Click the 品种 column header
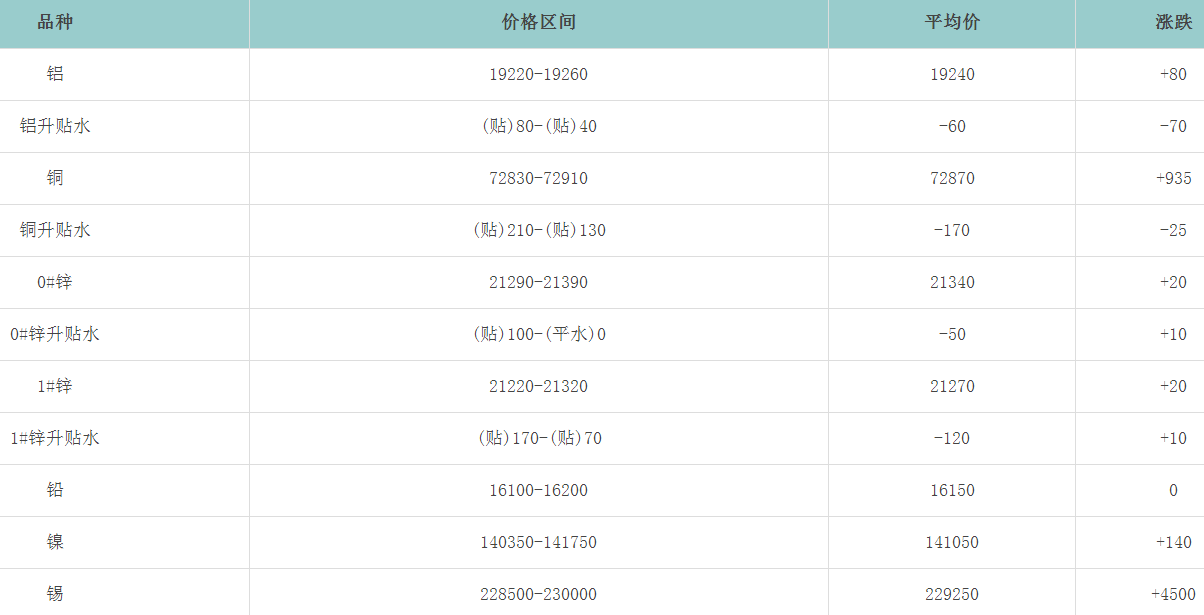 point(55,23)
